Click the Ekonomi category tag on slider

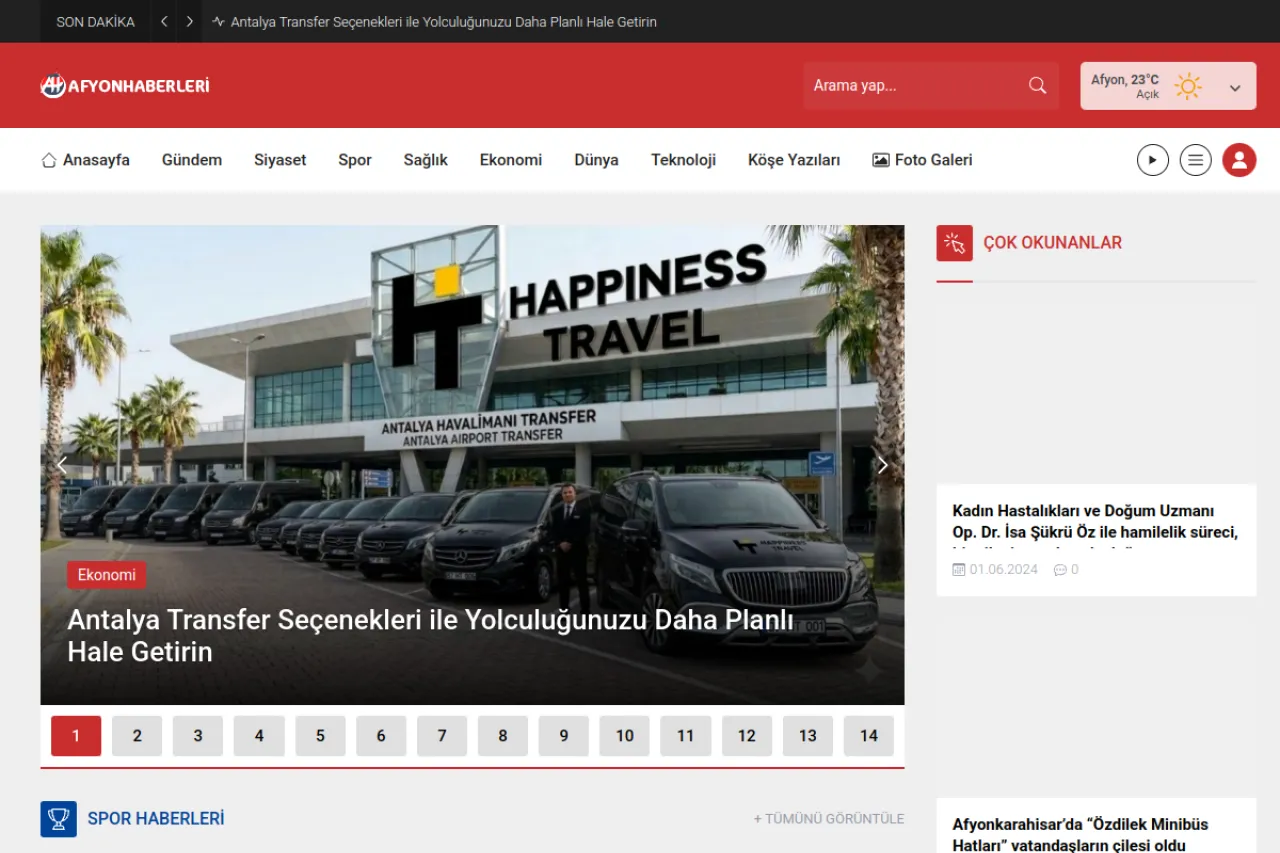click(x=107, y=575)
